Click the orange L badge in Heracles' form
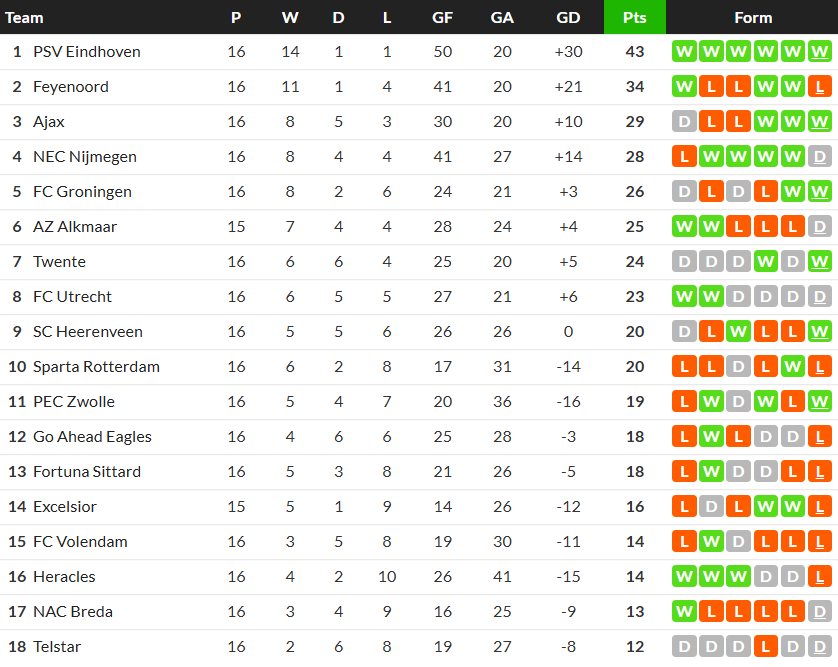 tap(820, 576)
